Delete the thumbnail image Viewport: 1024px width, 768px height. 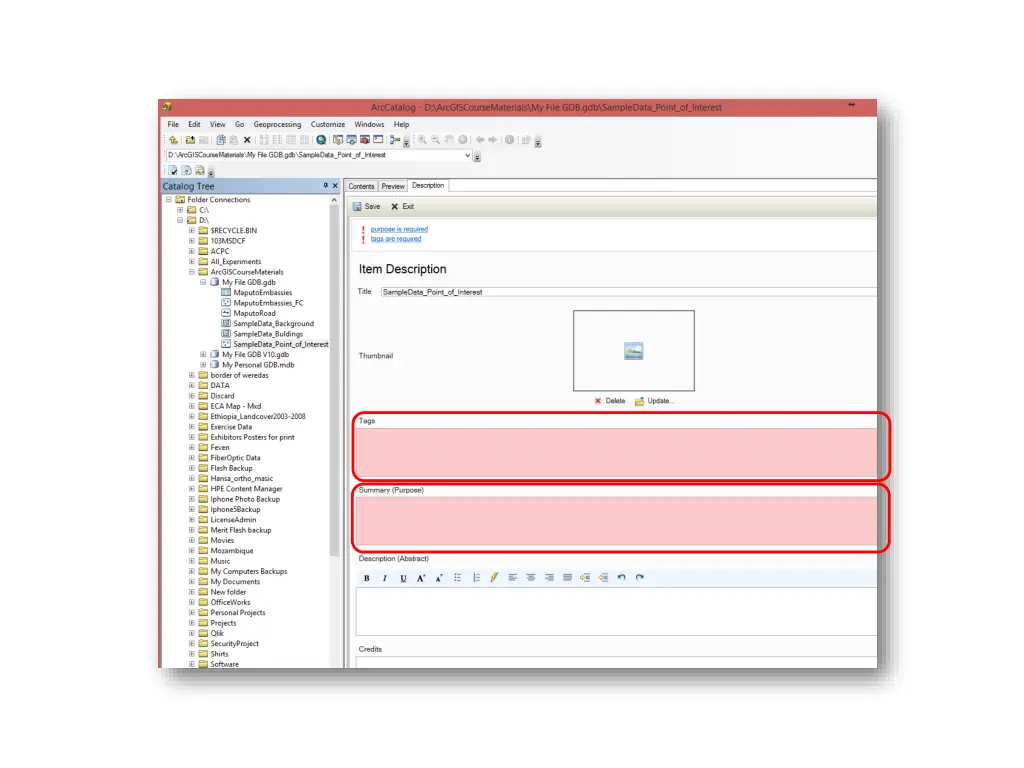[610, 402]
